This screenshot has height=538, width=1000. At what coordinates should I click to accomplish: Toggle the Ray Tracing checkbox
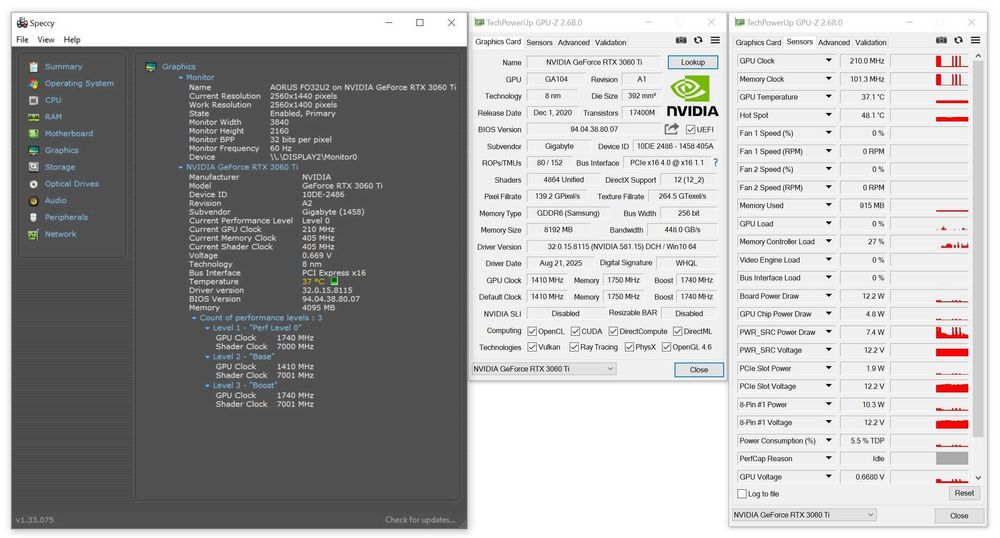573,347
